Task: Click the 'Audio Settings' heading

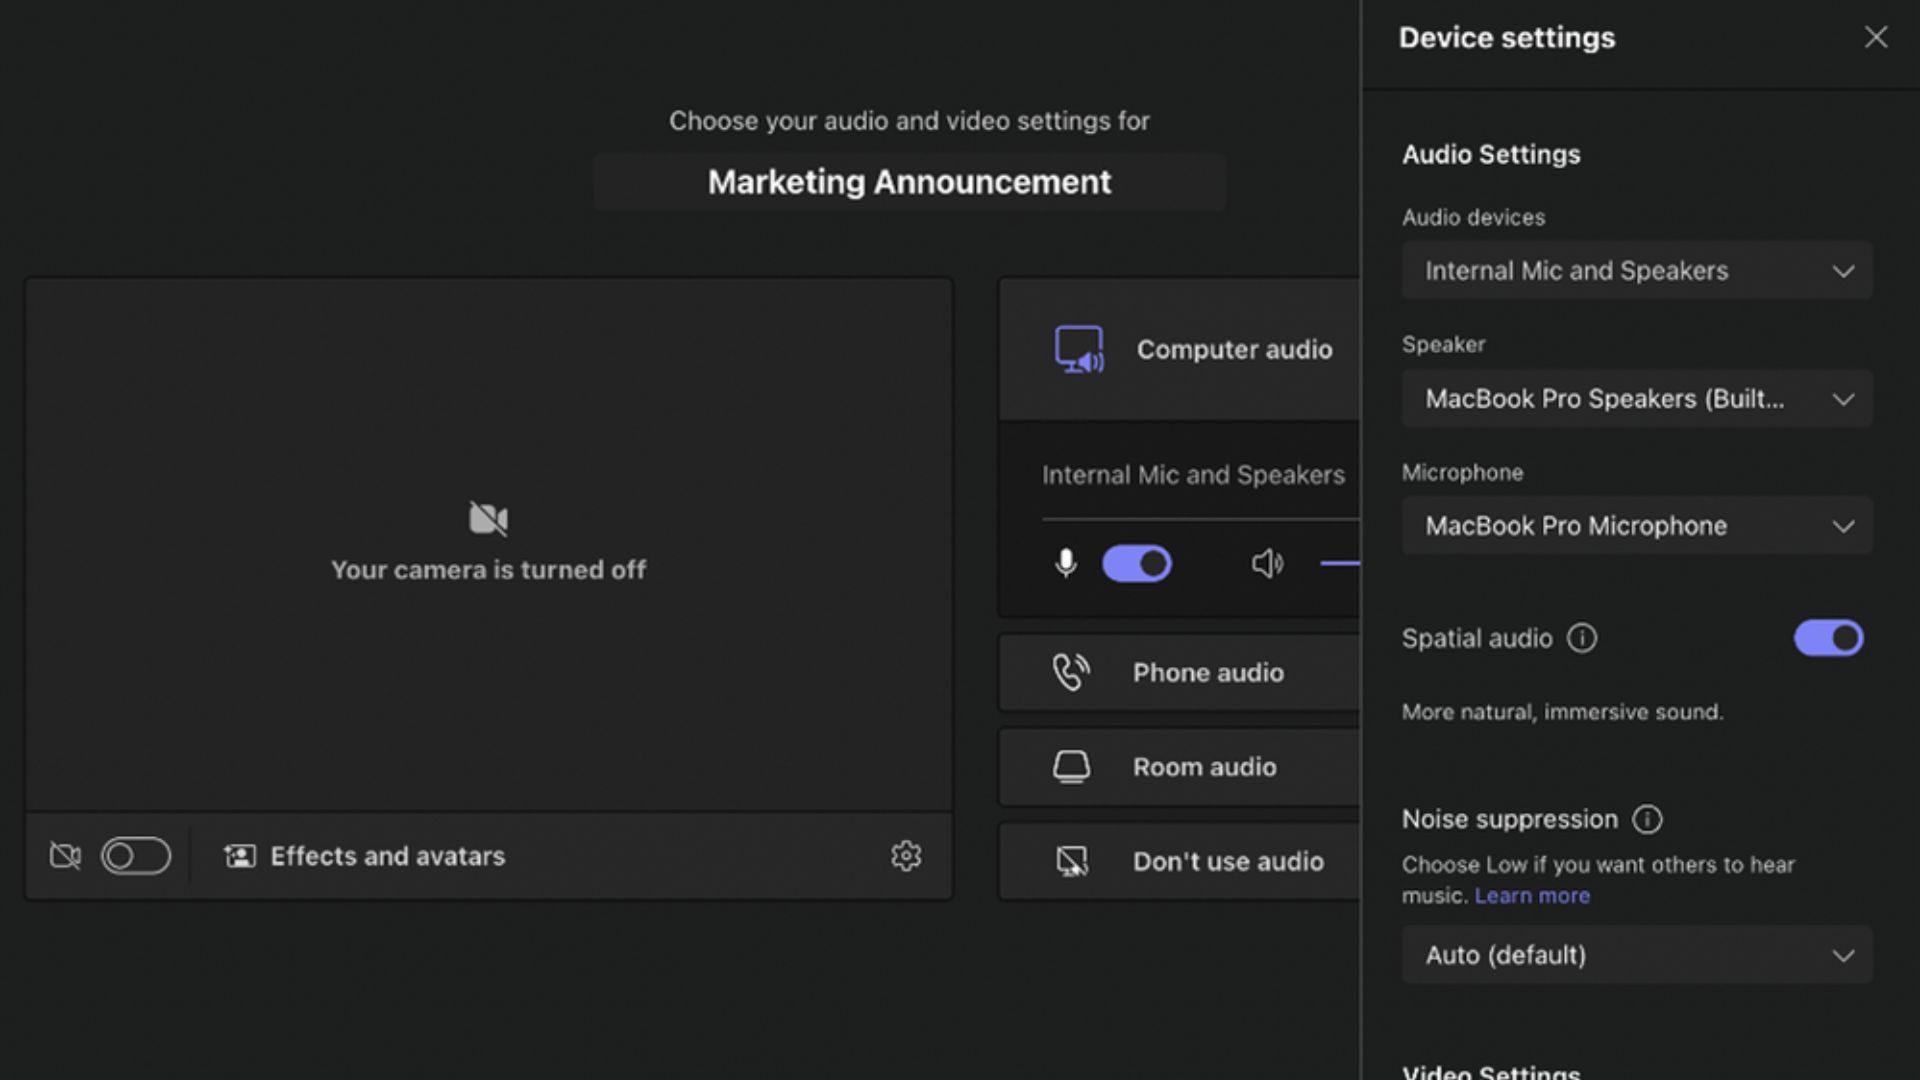Action: coord(1491,154)
